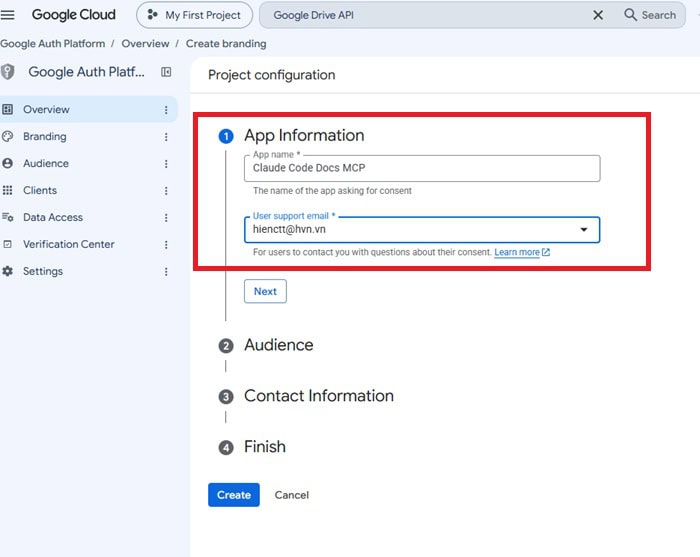Open more options for Verification Center row
700x557 pixels.
click(166, 245)
